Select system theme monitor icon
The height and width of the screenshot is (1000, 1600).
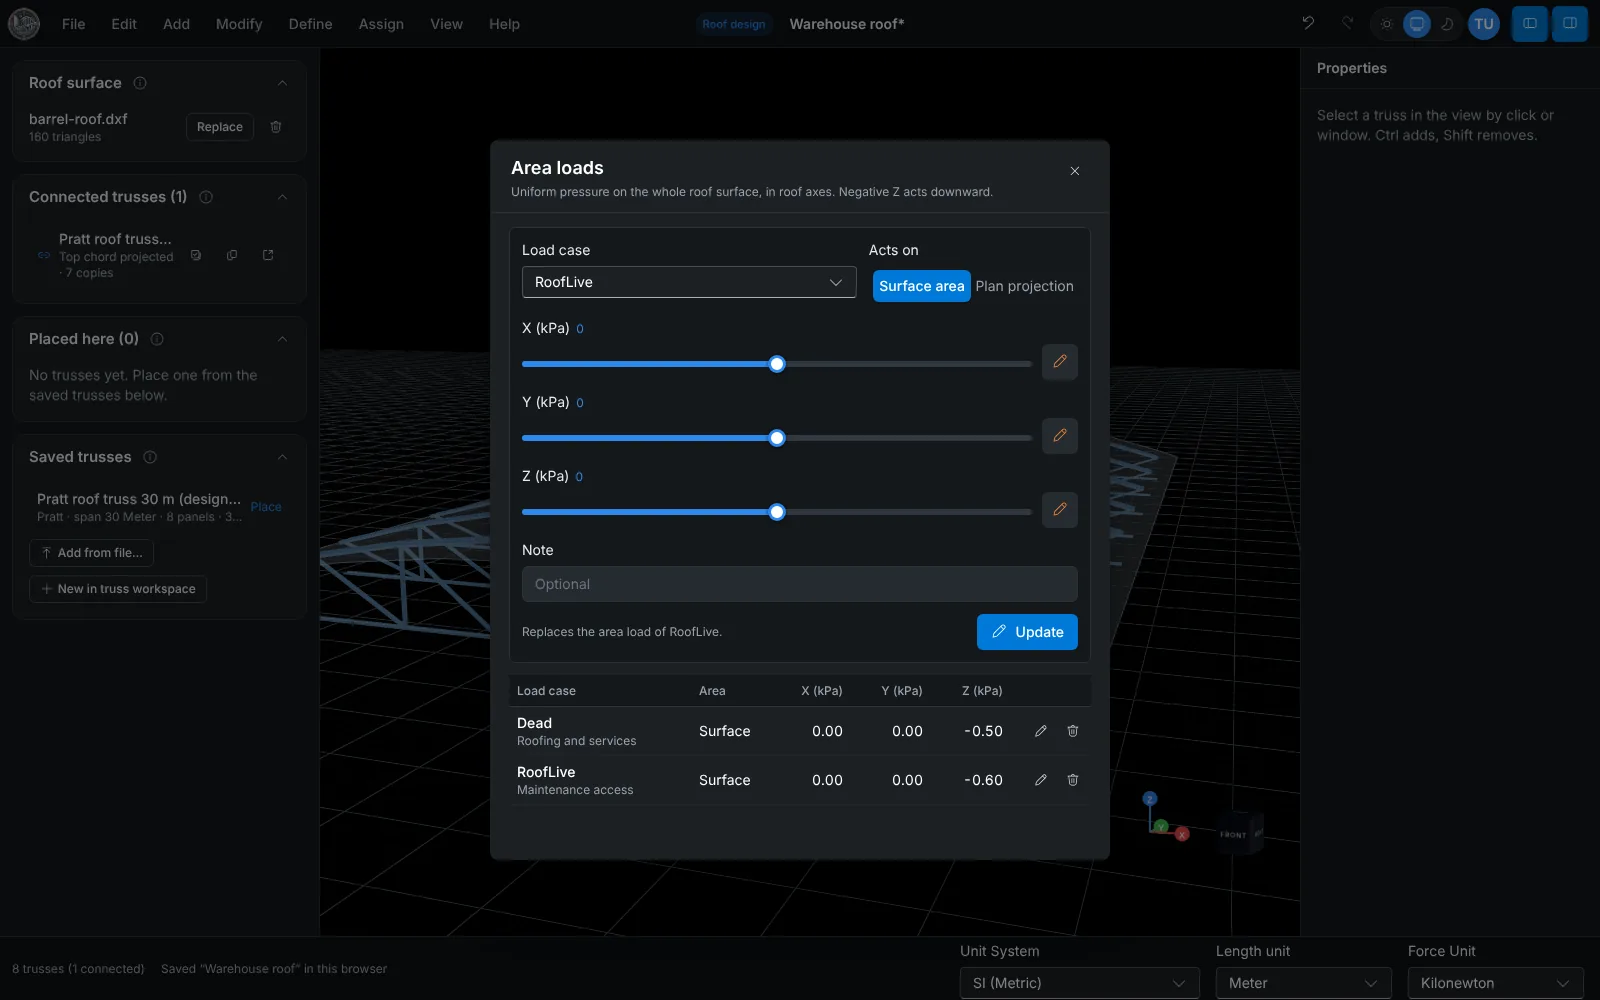pos(1417,24)
